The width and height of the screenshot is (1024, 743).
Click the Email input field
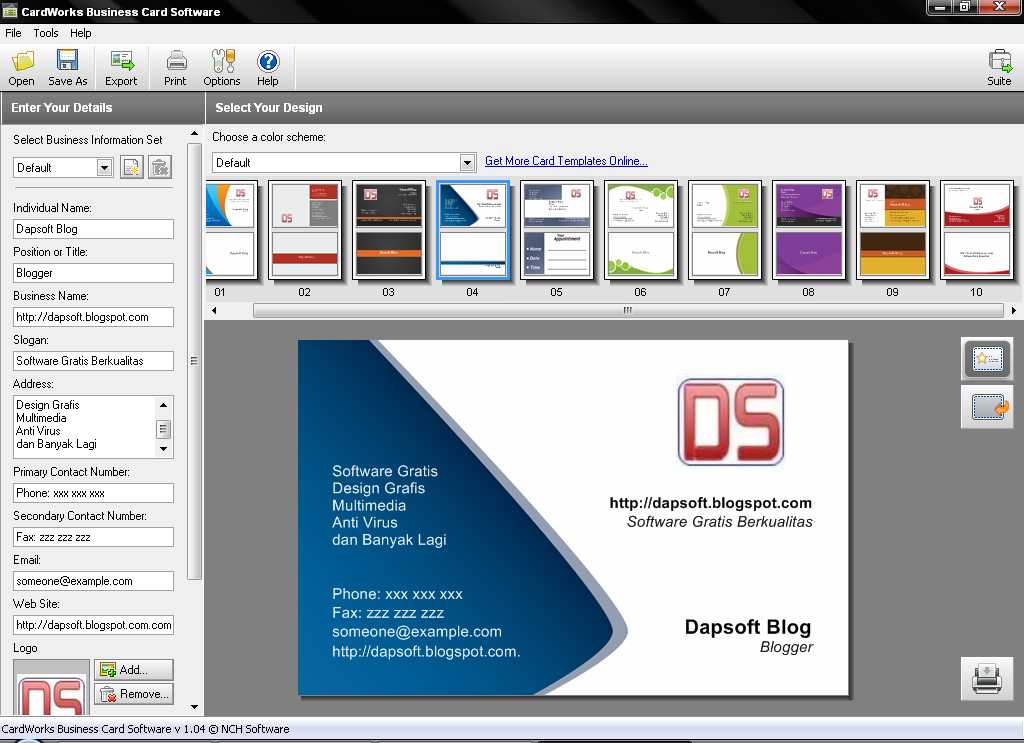coord(93,581)
